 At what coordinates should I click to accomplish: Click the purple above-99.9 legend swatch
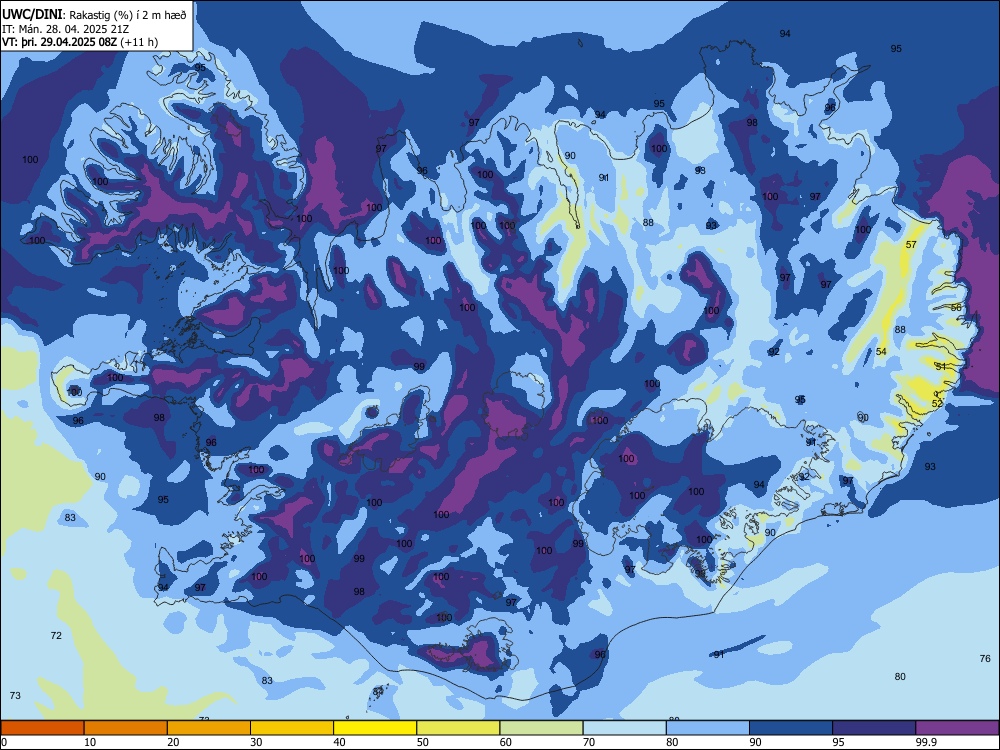(x=957, y=728)
